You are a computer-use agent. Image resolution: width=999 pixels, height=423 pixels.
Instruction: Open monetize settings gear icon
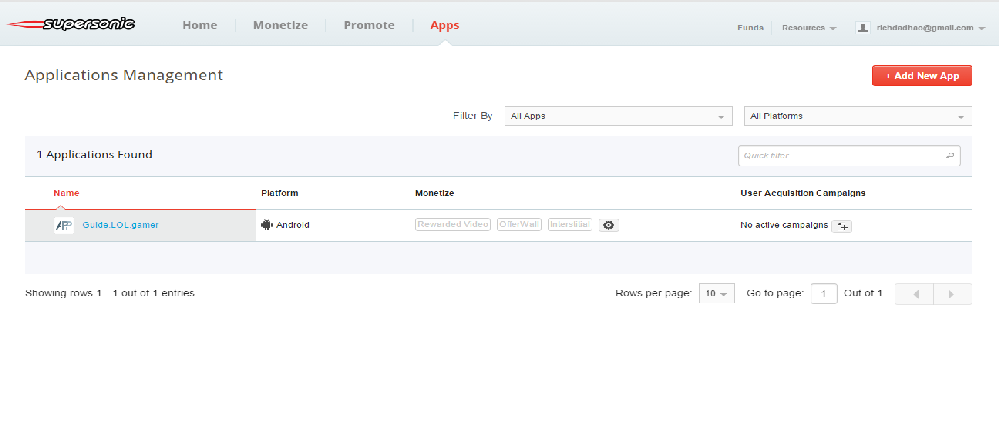pyautogui.click(x=609, y=225)
